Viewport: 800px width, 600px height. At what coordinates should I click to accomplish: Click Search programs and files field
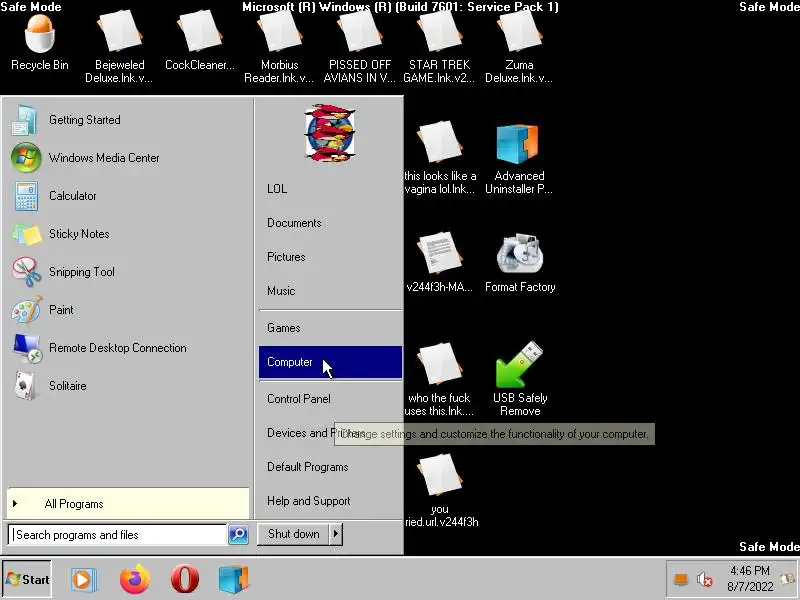(x=117, y=535)
